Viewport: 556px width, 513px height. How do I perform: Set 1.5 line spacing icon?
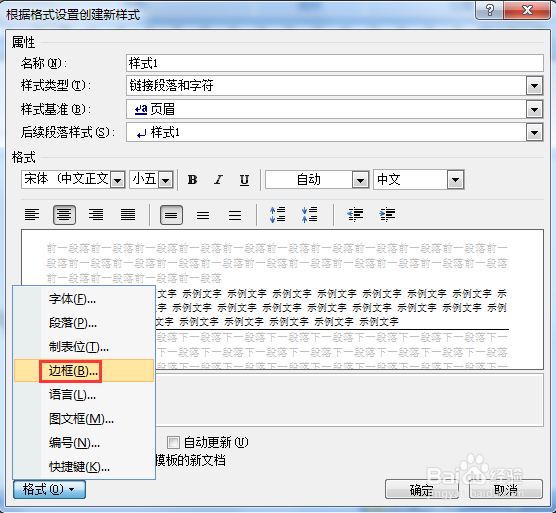pos(203,215)
